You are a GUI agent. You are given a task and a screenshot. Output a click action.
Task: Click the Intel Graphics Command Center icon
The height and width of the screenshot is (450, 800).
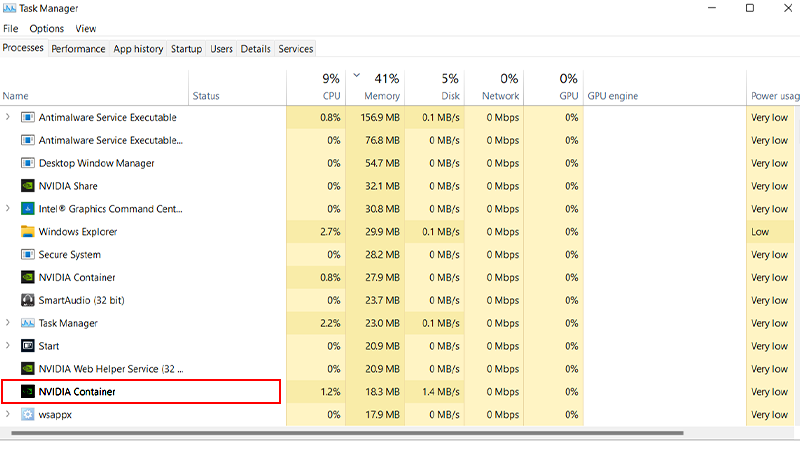pos(28,209)
